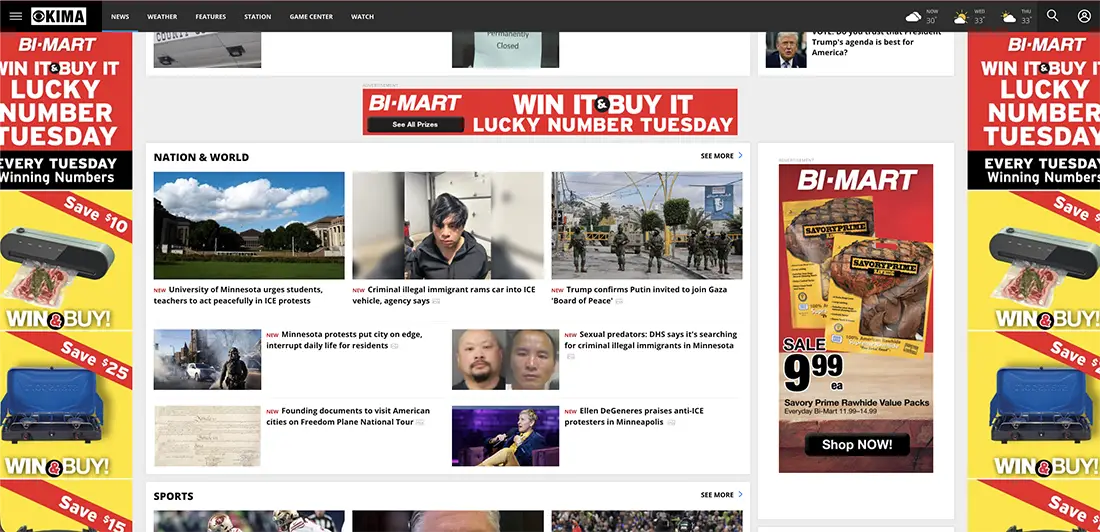Click the founding documents parchment thumbnail

(207, 436)
